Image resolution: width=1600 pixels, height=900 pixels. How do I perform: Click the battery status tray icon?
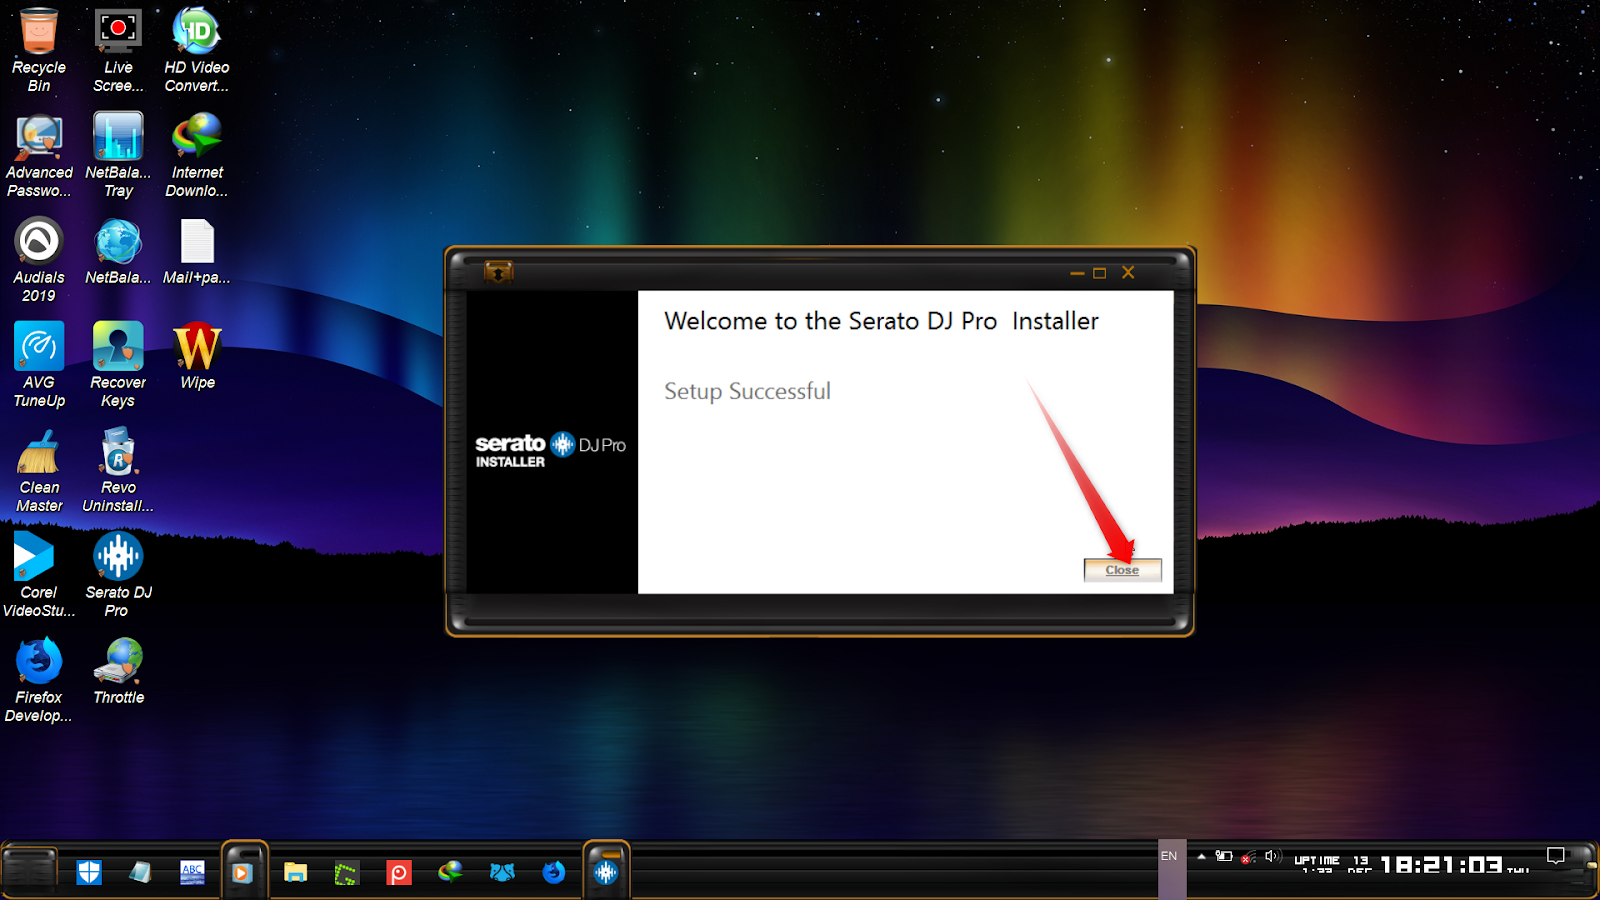[1224, 856]
